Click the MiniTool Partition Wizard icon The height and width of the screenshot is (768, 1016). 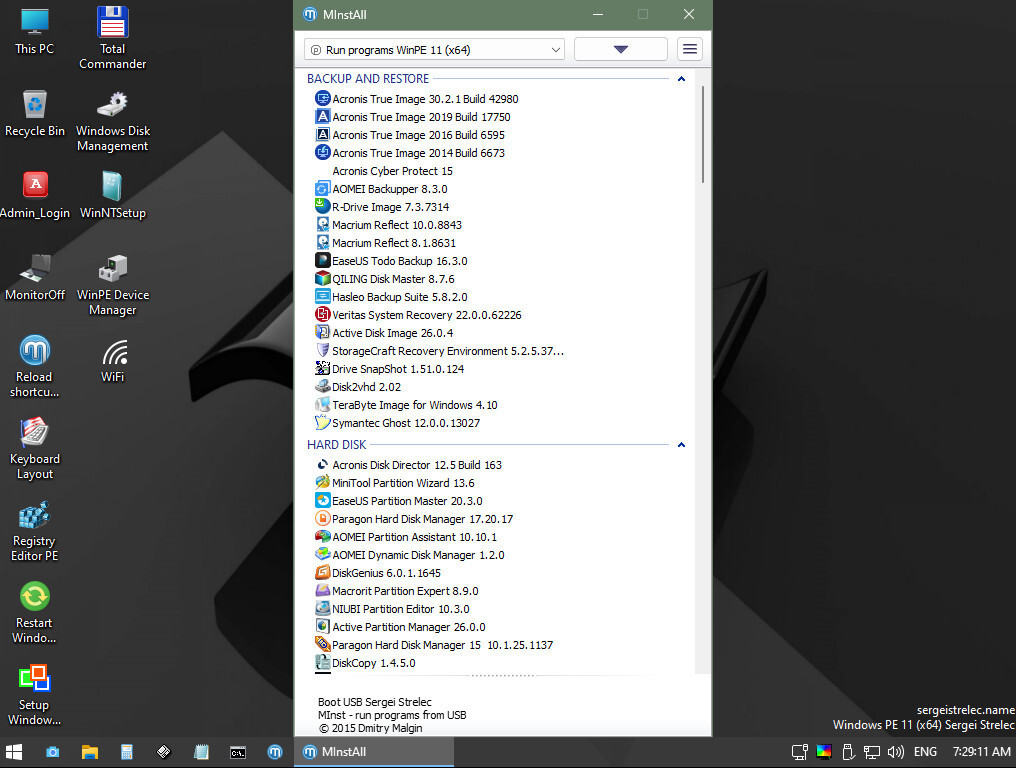click(322, 482)
